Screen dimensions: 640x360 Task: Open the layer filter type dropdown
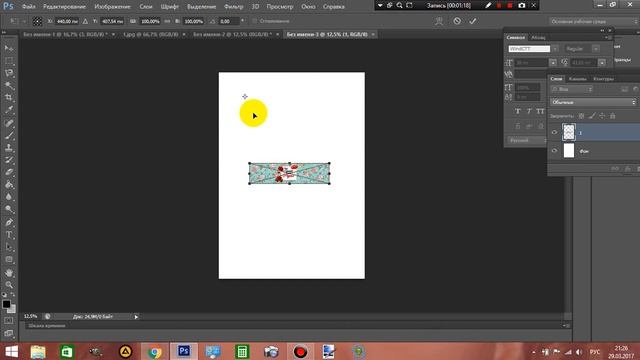point(571,89)
